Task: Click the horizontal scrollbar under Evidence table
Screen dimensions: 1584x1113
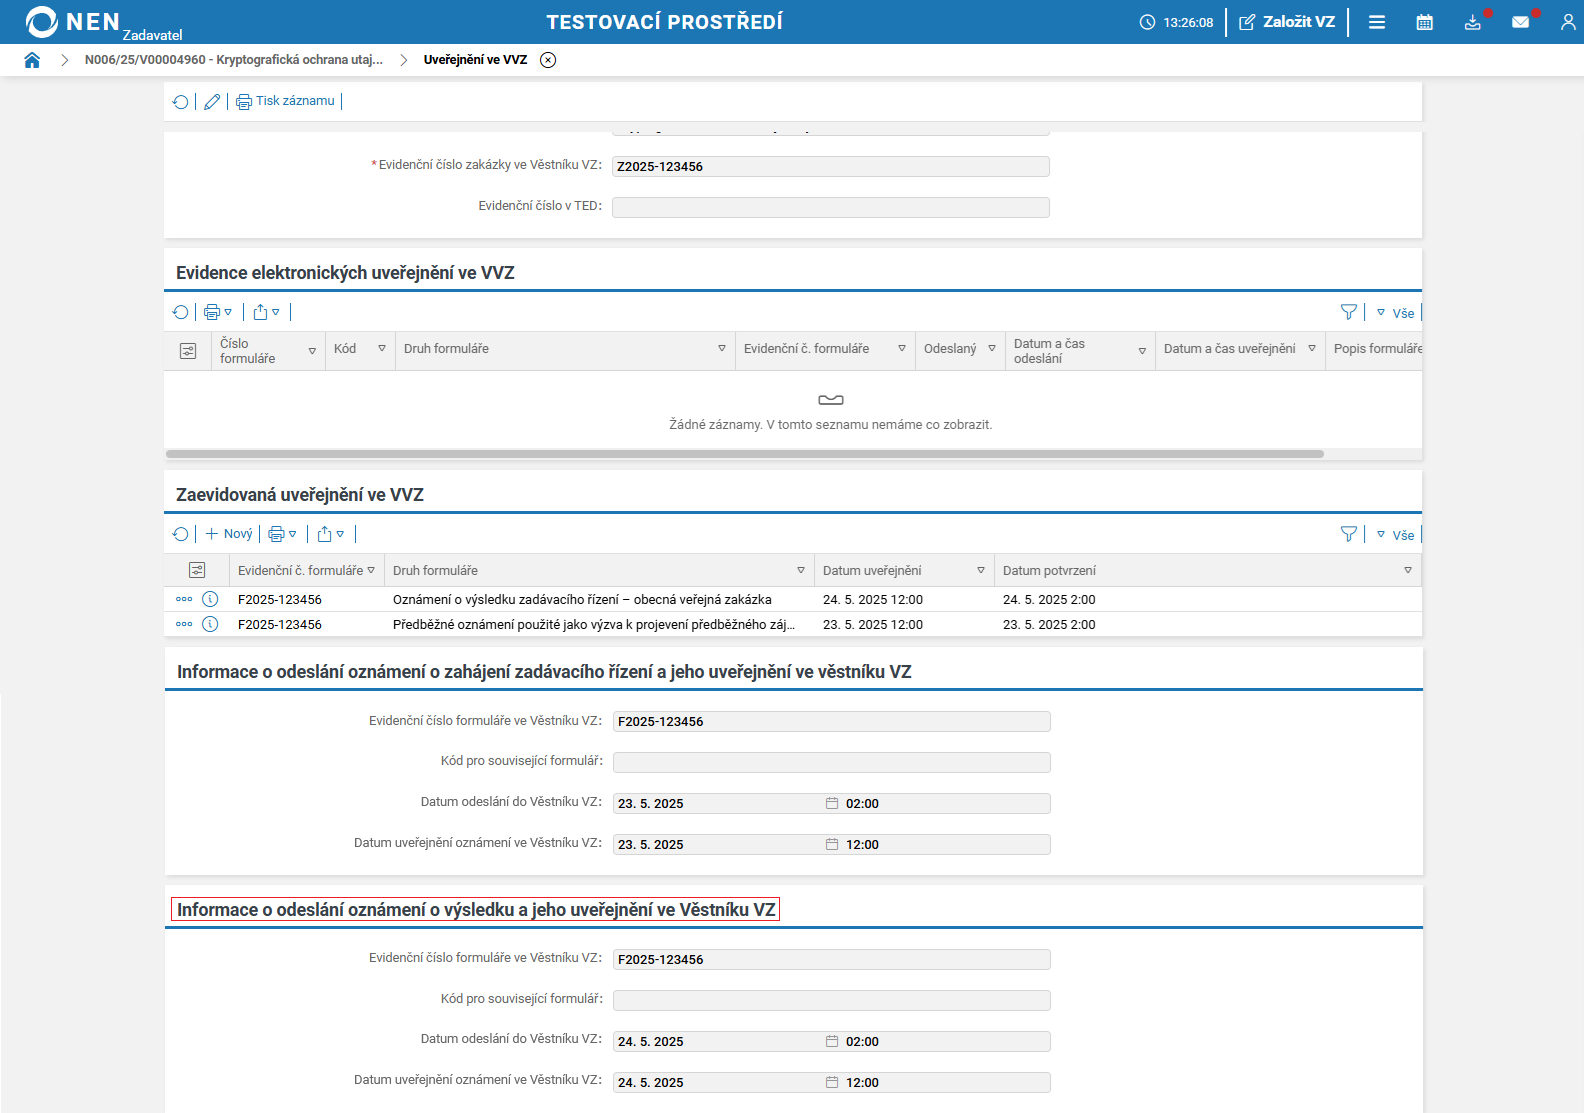Action: pos(744,454)
